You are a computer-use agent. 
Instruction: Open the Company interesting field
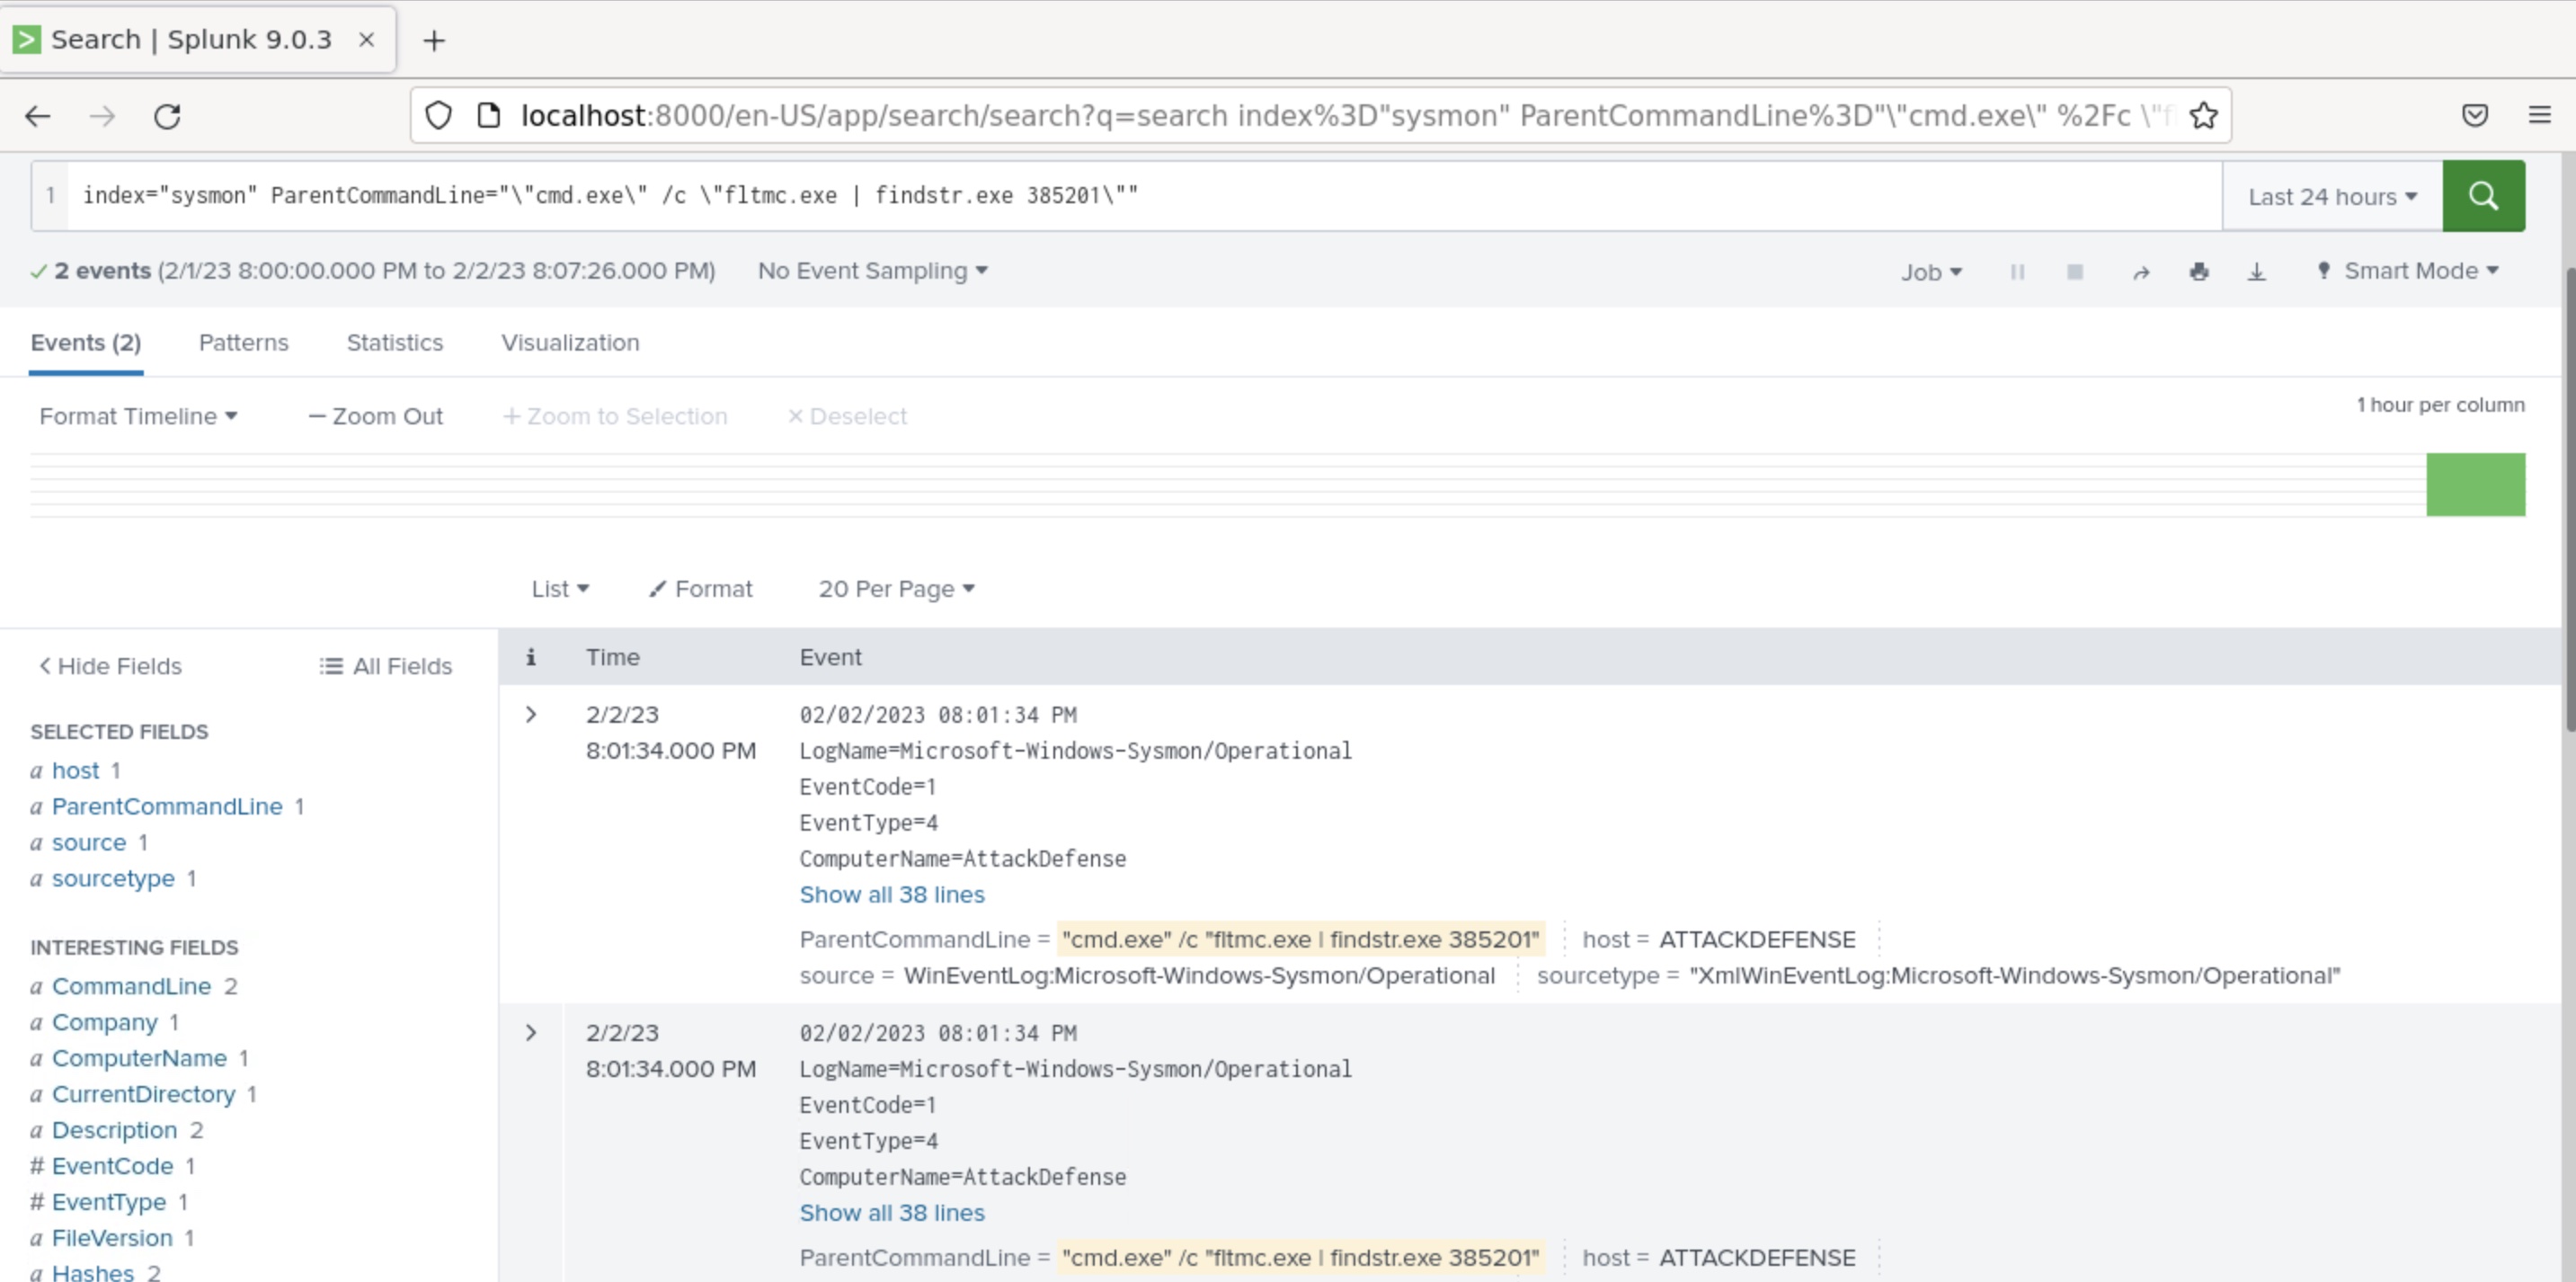105,1022
